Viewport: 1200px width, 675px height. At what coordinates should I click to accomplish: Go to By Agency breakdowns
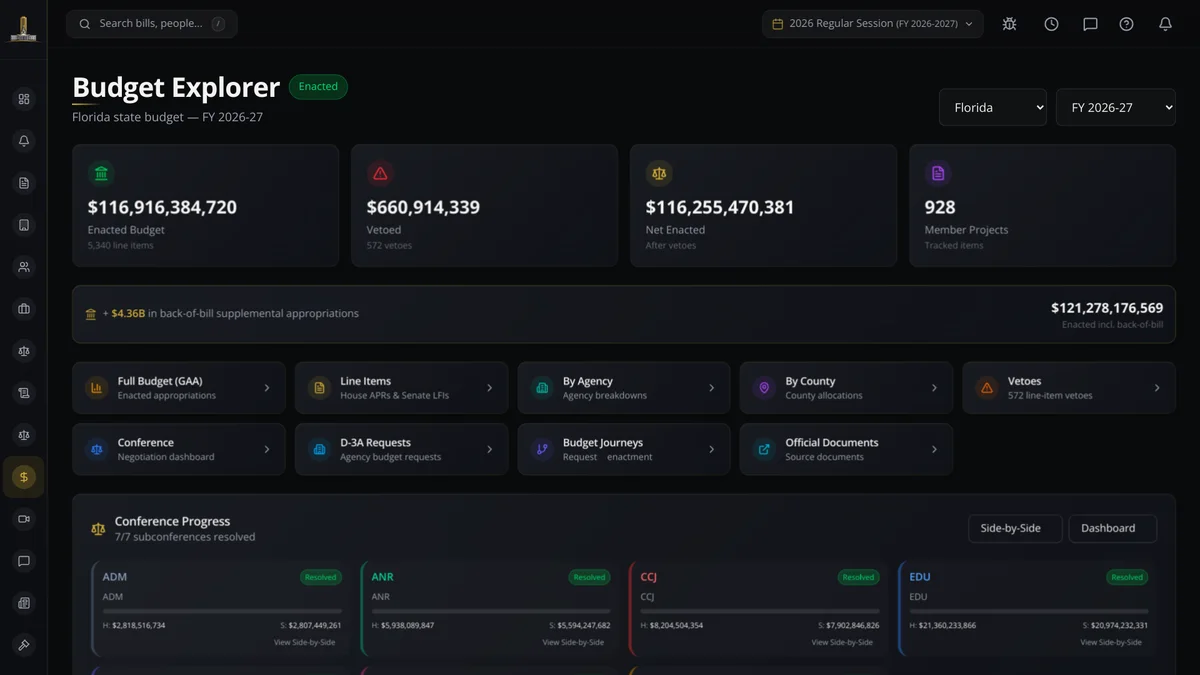click(624, 388)
